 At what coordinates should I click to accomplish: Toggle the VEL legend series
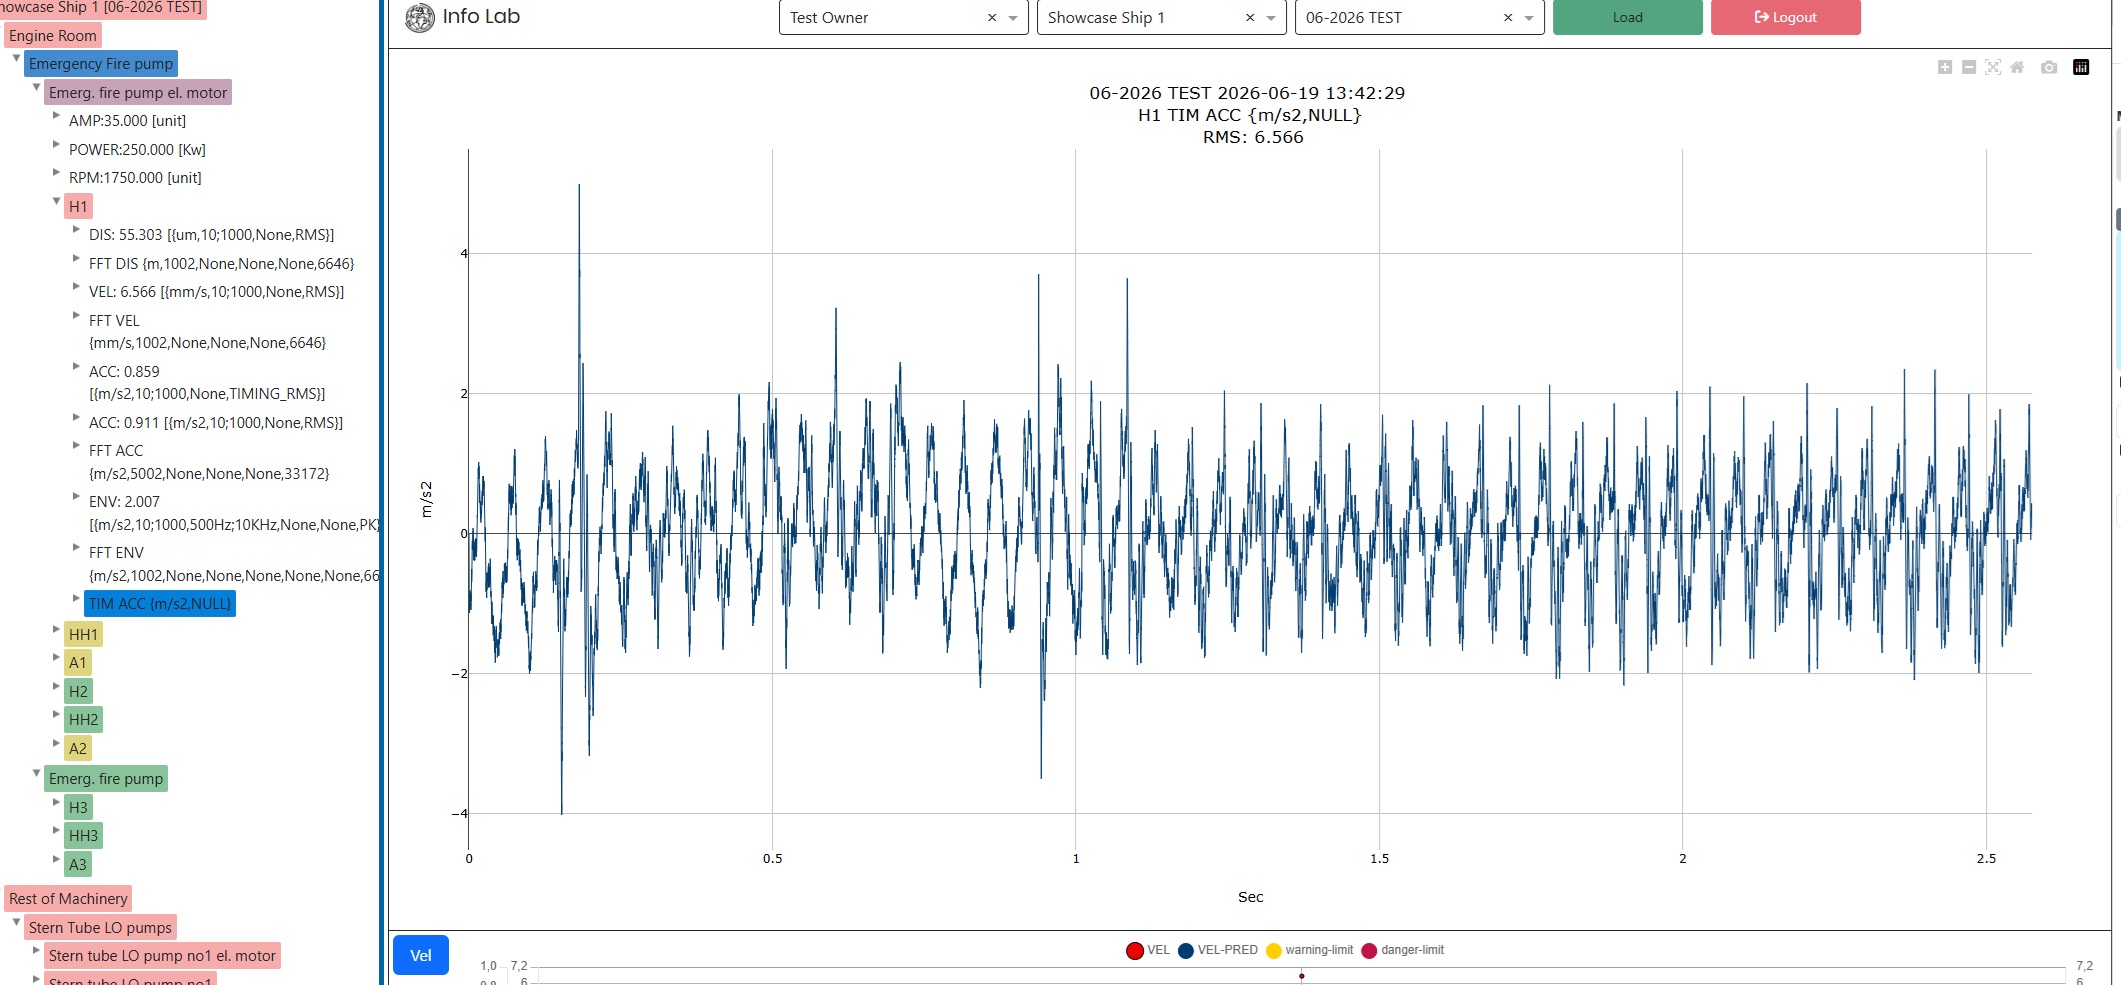click(x=1147, y=950)
